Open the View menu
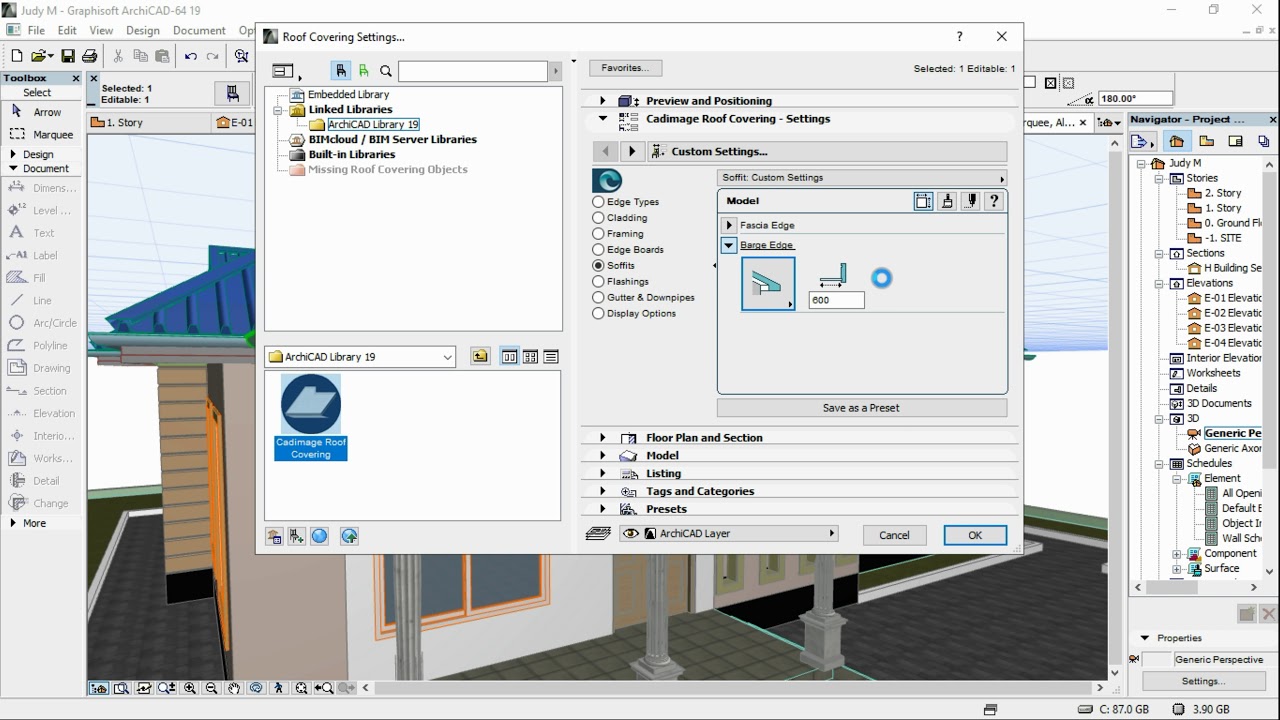This screenshot has height=720, width=1280. [101, 31]
